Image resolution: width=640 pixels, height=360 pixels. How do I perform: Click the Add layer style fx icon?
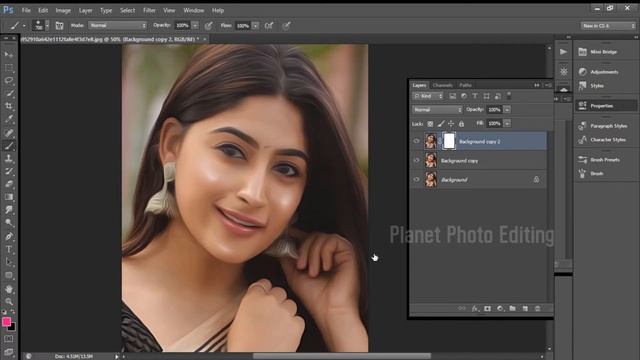pyautogui.click(x=475, y=309)
